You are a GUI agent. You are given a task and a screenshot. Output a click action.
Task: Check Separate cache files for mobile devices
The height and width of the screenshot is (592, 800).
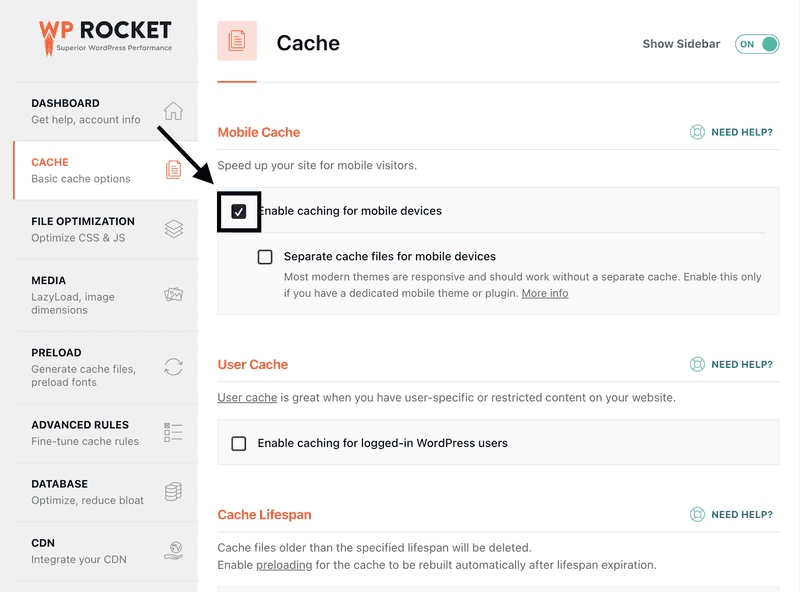(265, 257)
